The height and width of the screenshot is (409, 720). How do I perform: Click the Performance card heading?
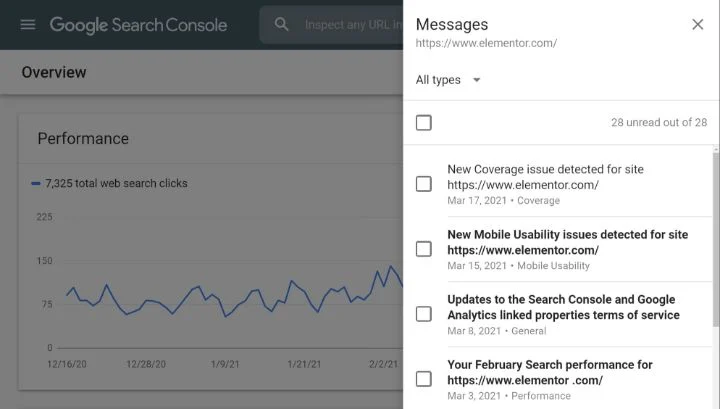pos(83,139)
